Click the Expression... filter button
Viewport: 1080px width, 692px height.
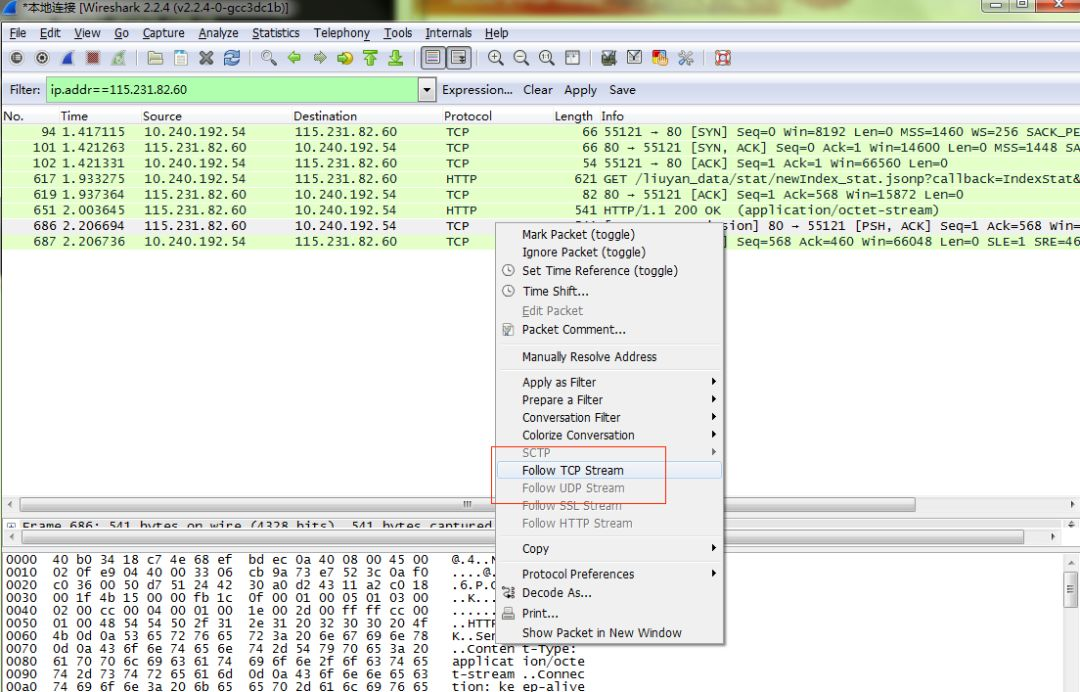click(x=477, y=90)
